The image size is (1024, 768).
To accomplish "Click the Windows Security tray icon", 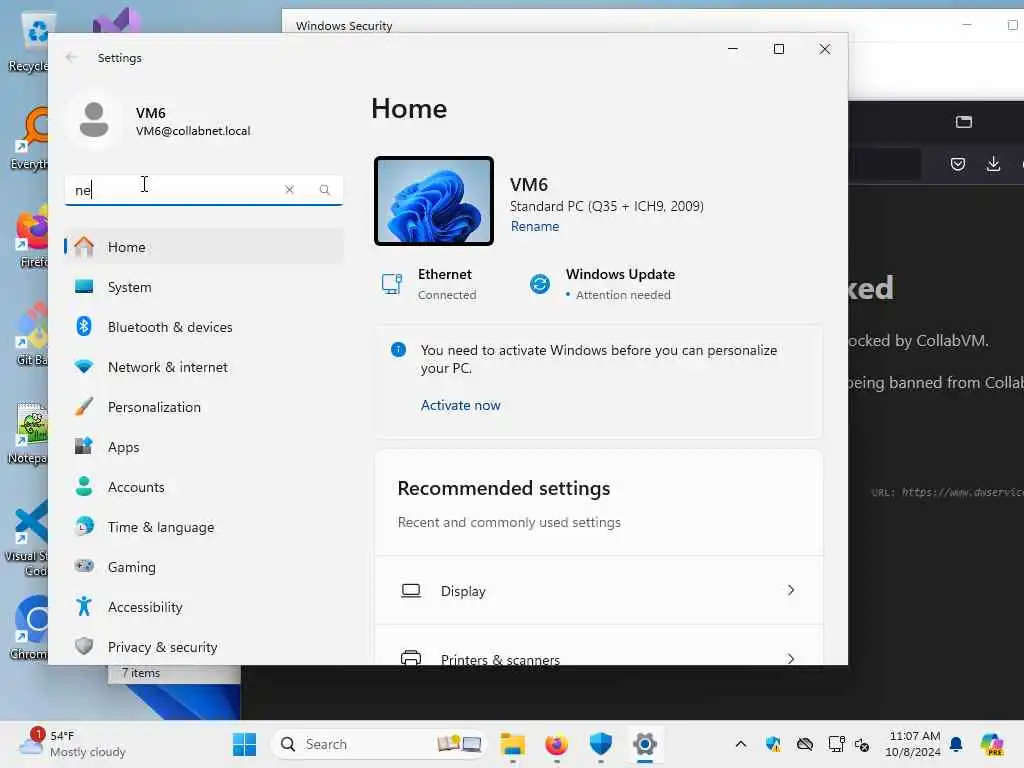I will 773,744.
